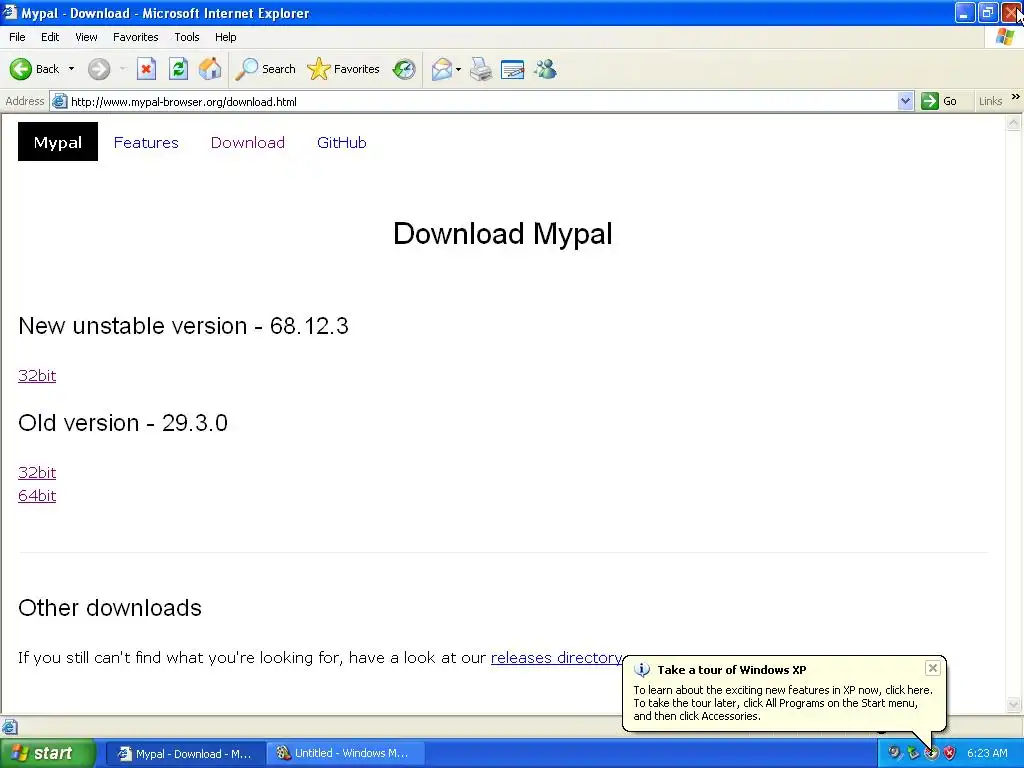Expand the address bar dropdown arrow
Screen dimensions: 1024x768
click(905, 101)
